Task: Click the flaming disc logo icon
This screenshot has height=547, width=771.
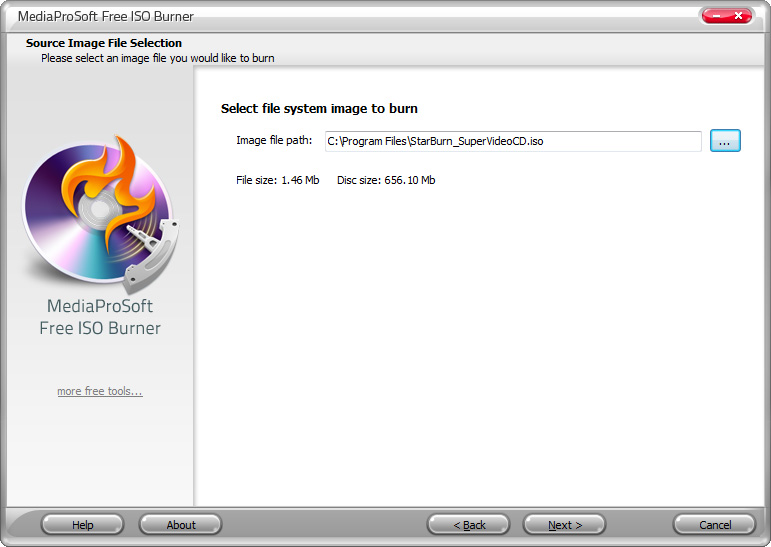Action: click(101, 214)
